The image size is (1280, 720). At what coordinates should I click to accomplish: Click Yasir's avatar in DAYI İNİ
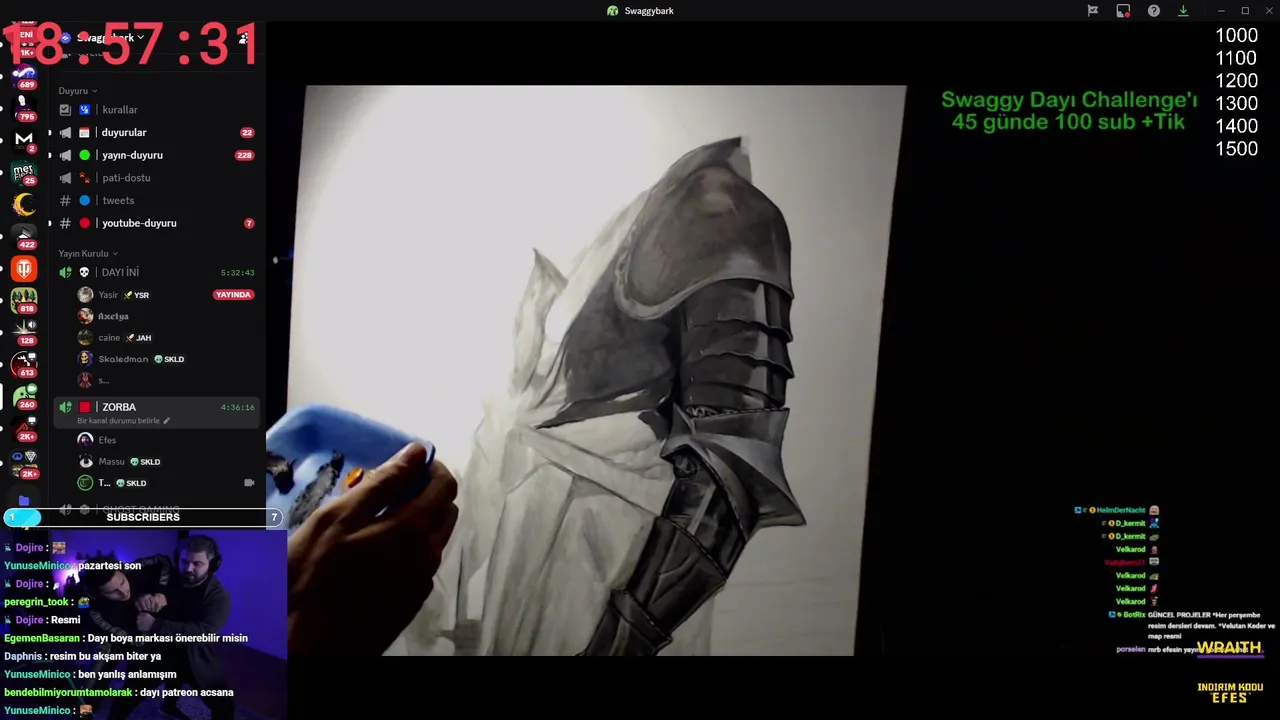click(85, 295)
